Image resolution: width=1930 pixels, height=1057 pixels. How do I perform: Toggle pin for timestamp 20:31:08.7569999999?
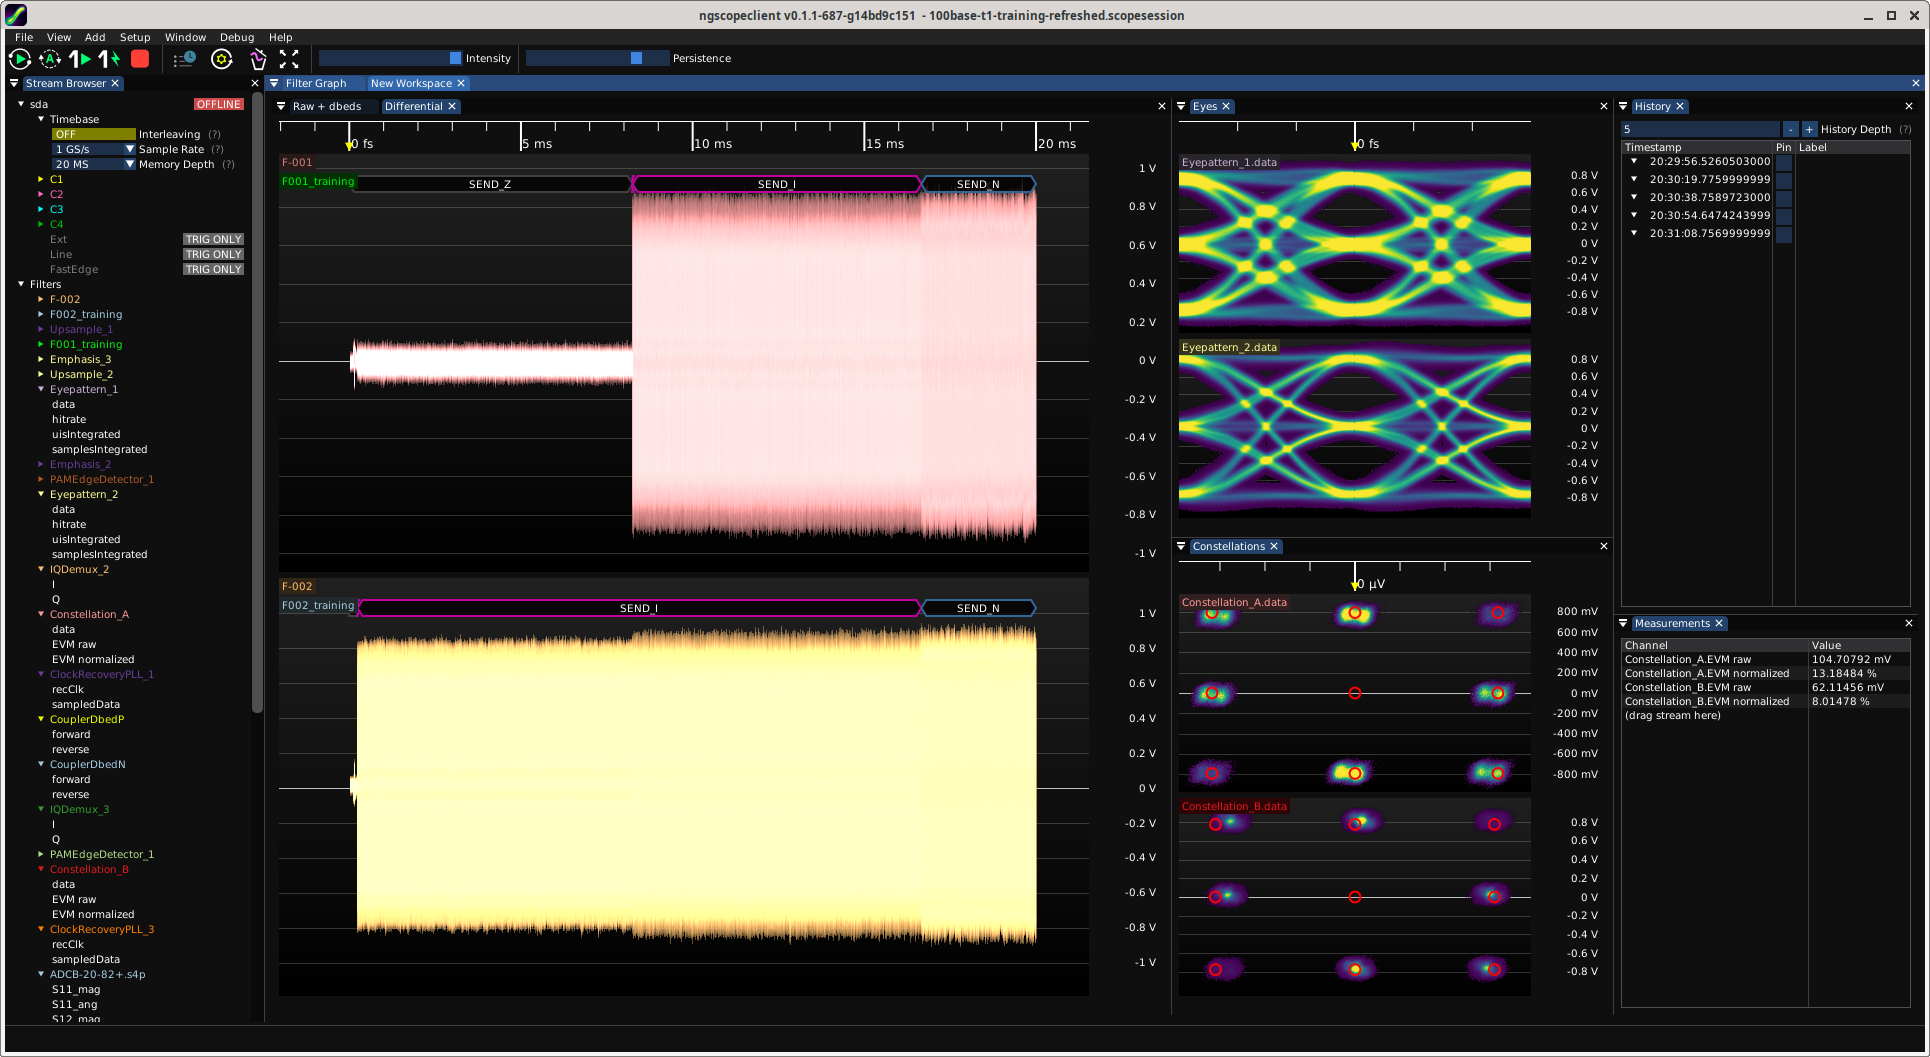coord(1784,234)
